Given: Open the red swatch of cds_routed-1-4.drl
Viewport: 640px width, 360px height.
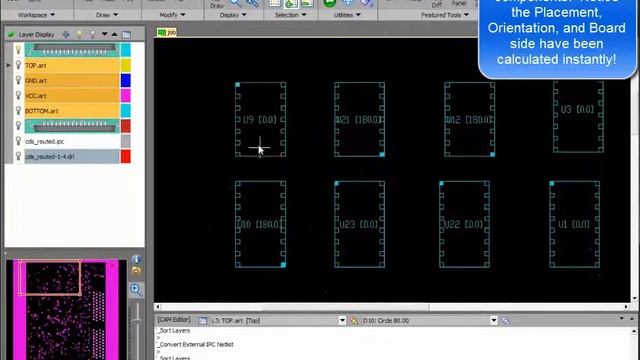Looking at the screenshot, I should 126,156.
